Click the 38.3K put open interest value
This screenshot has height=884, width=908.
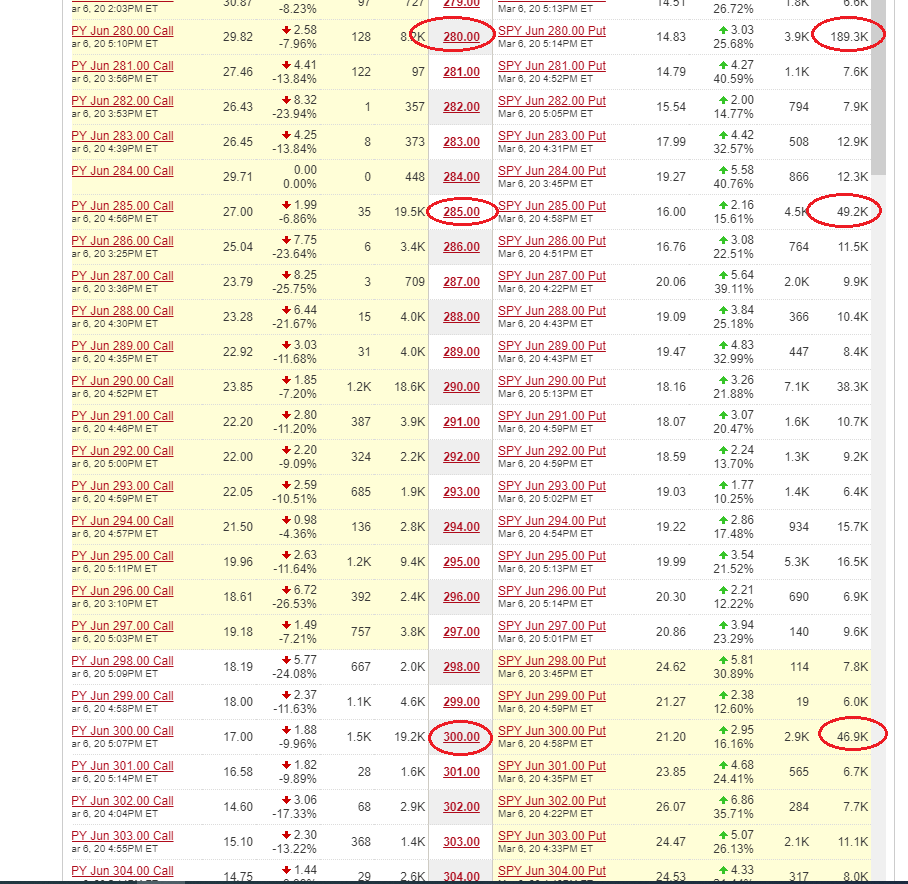[x=852, y=386]
